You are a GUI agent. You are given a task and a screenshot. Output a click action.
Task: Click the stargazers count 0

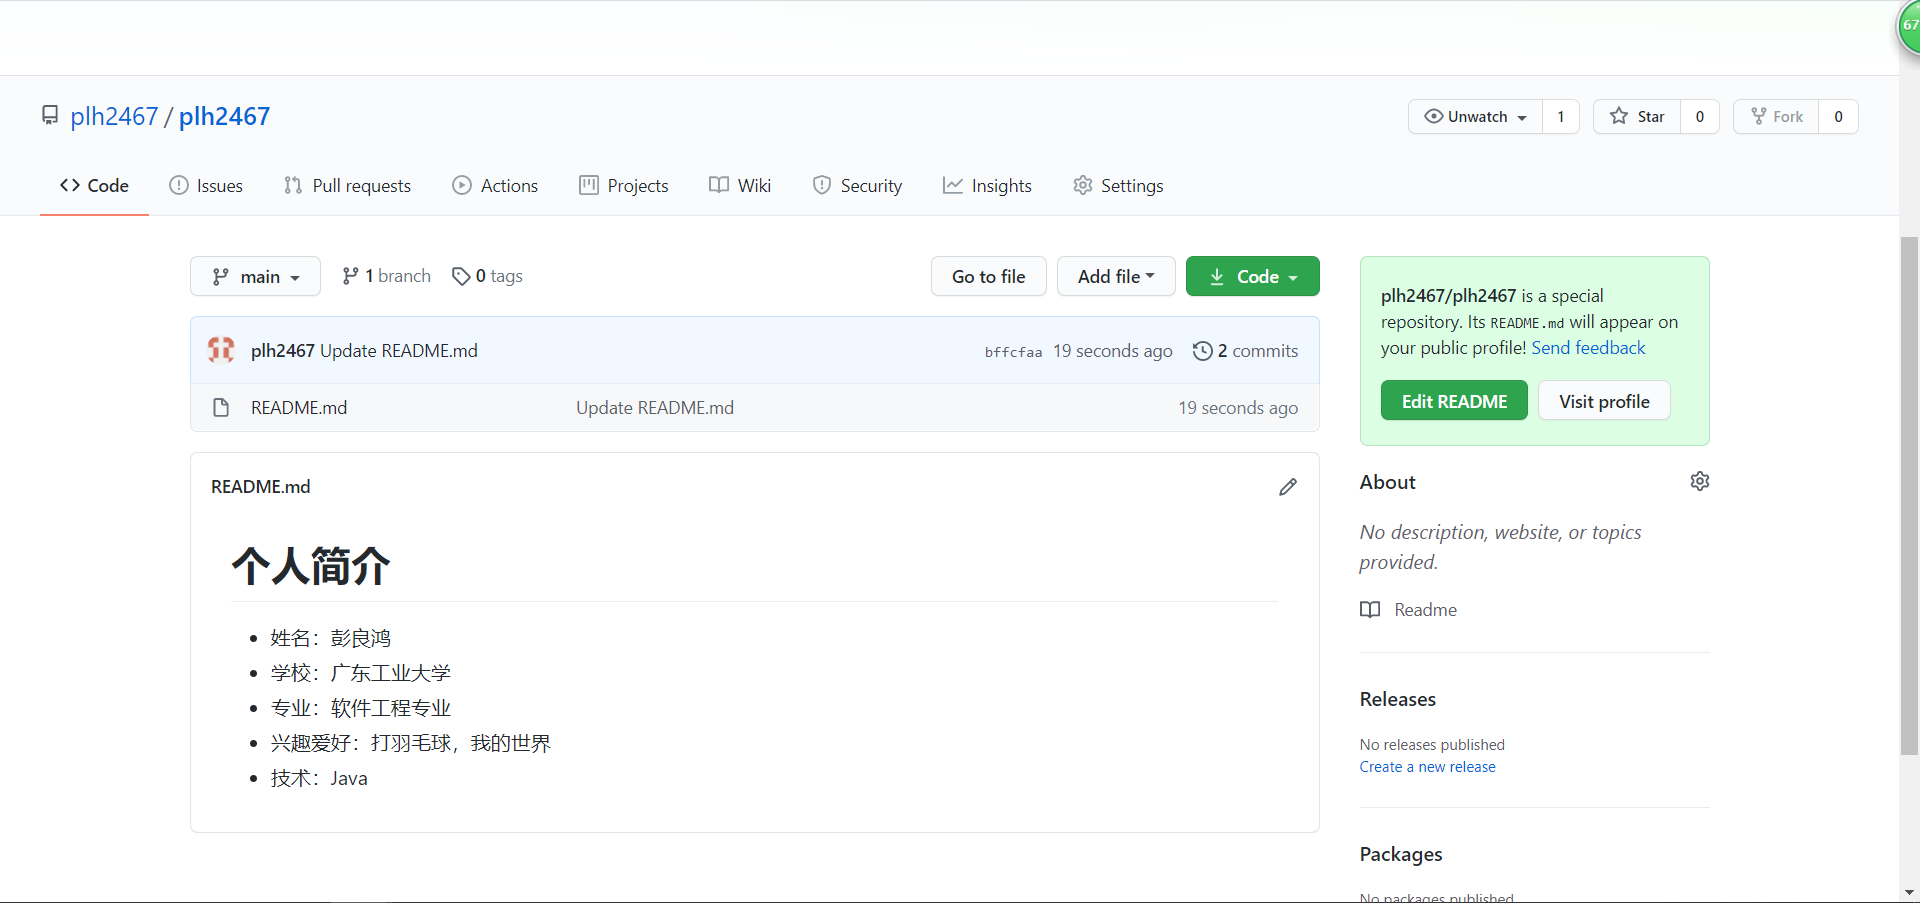pos(1699,116)
